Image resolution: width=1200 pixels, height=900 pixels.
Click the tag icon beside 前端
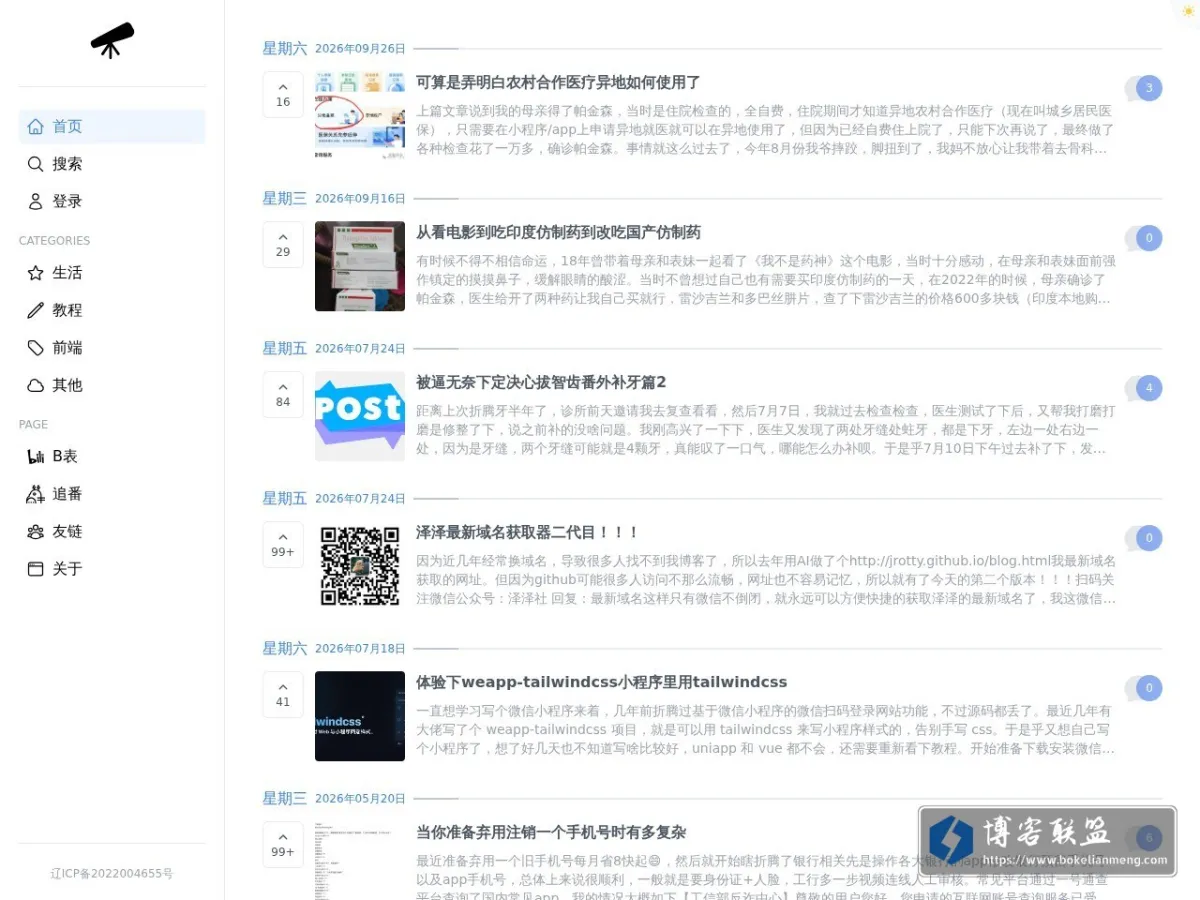[36, 348]
